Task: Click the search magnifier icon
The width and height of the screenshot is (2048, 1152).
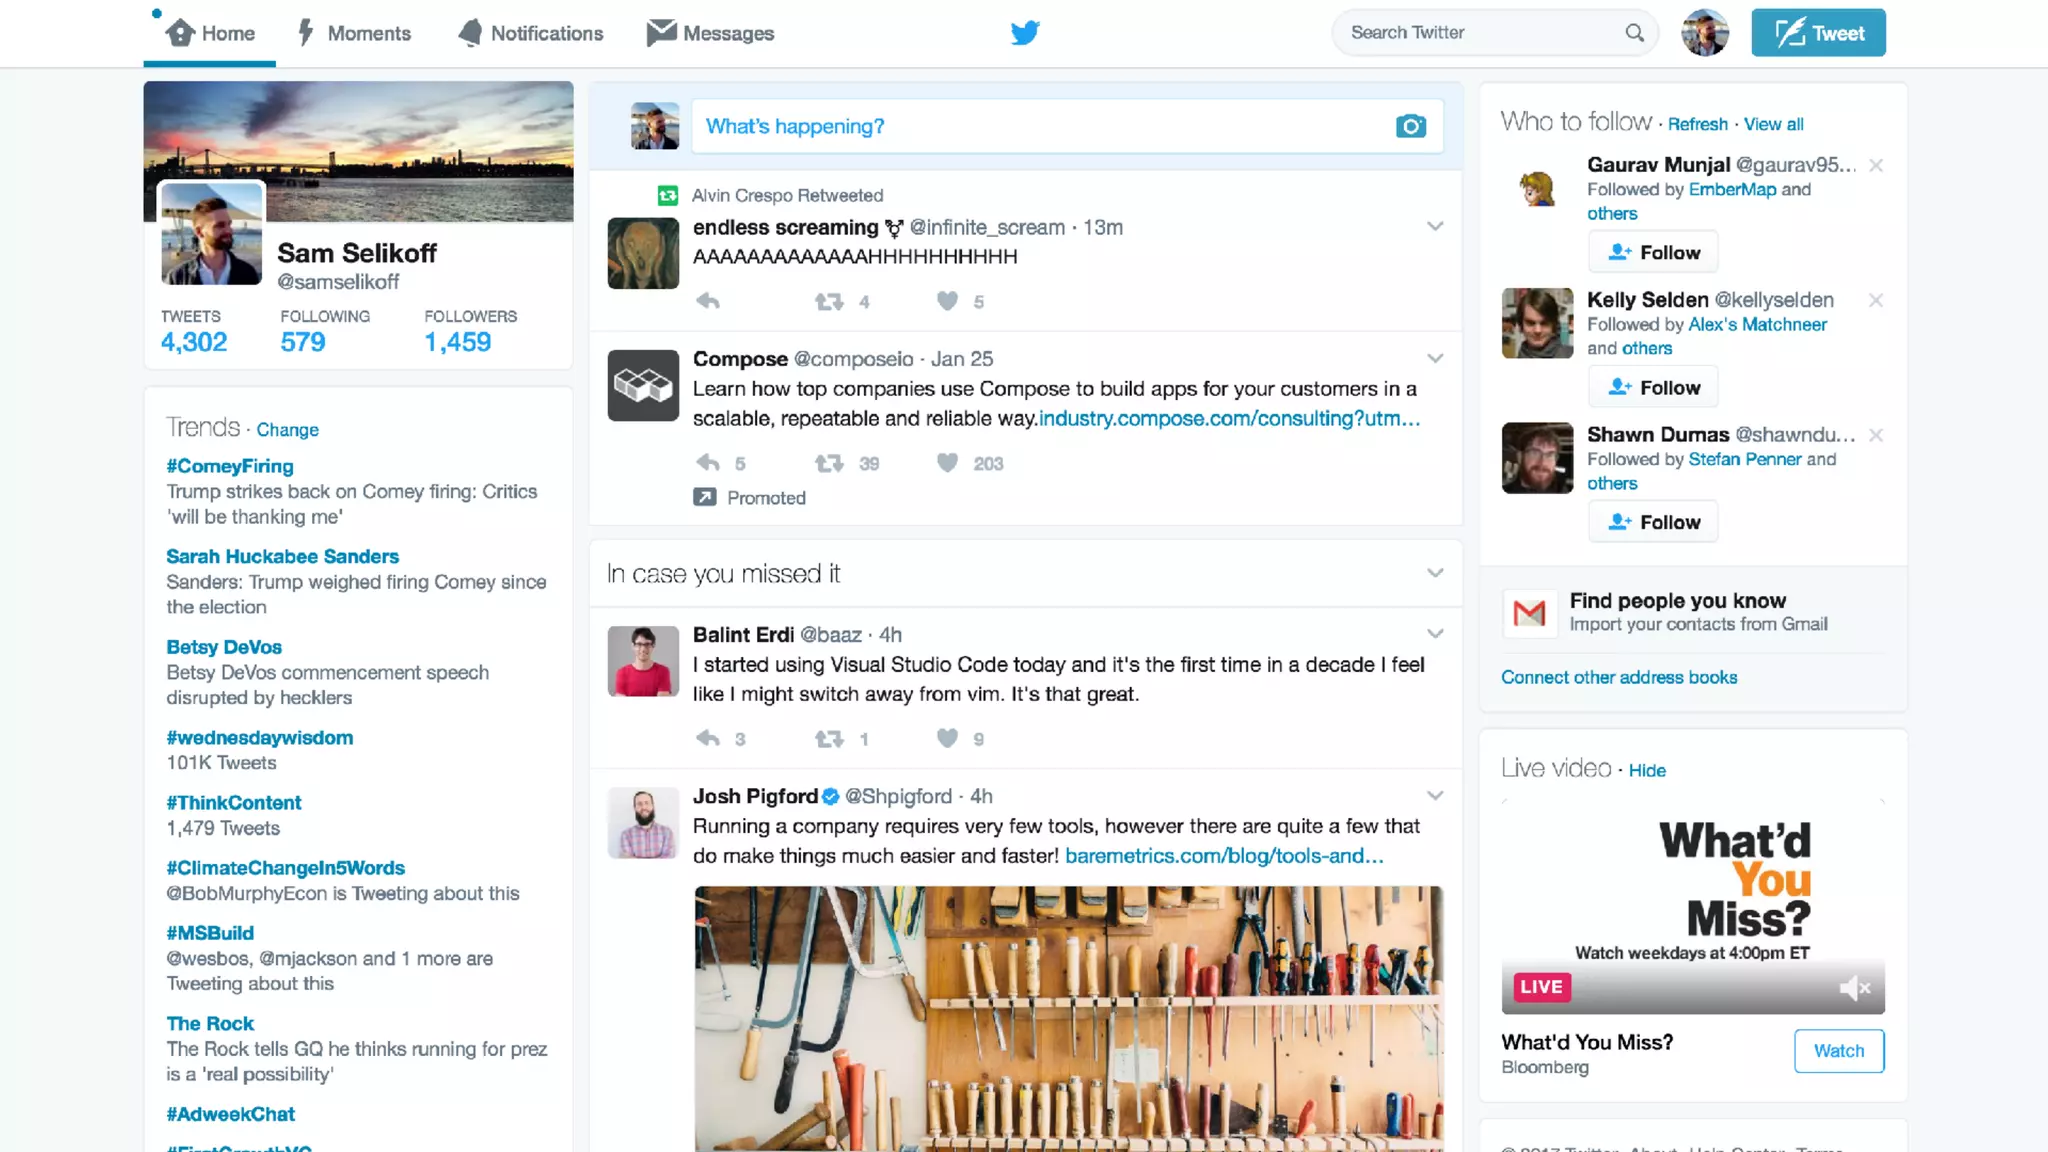Action: coord(1634,33)
